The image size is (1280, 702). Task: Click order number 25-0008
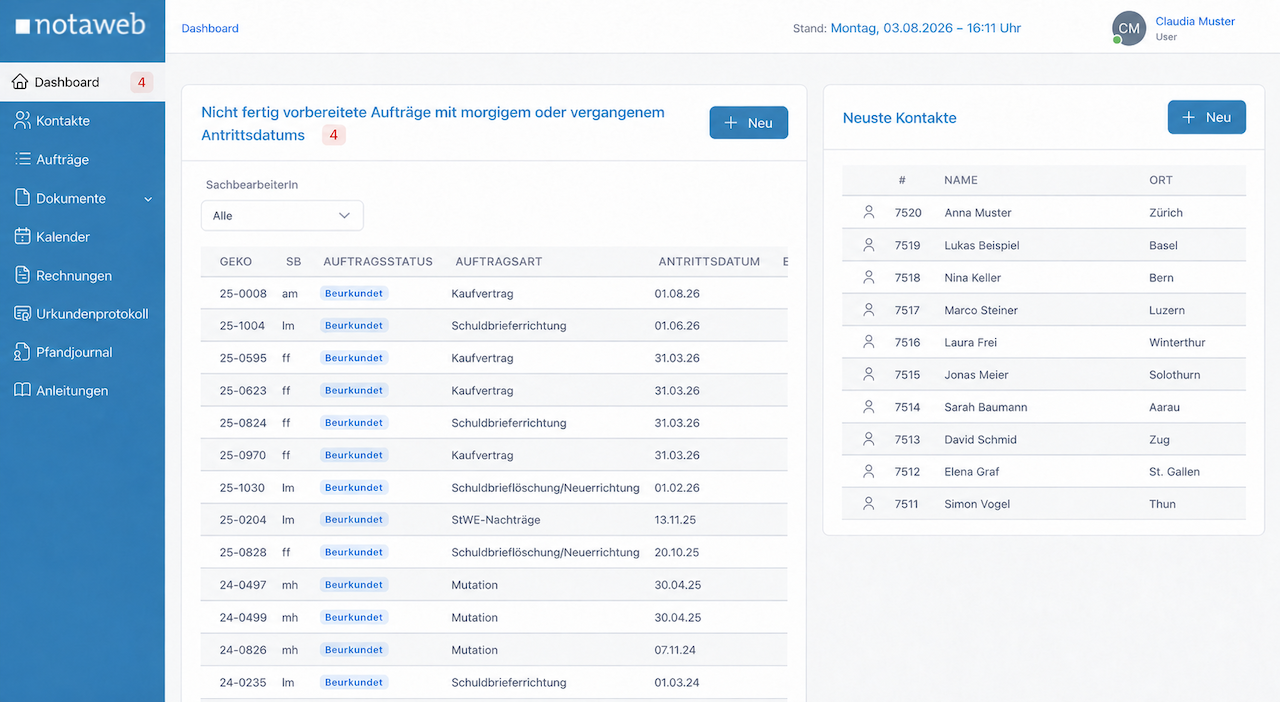(243, 294)
